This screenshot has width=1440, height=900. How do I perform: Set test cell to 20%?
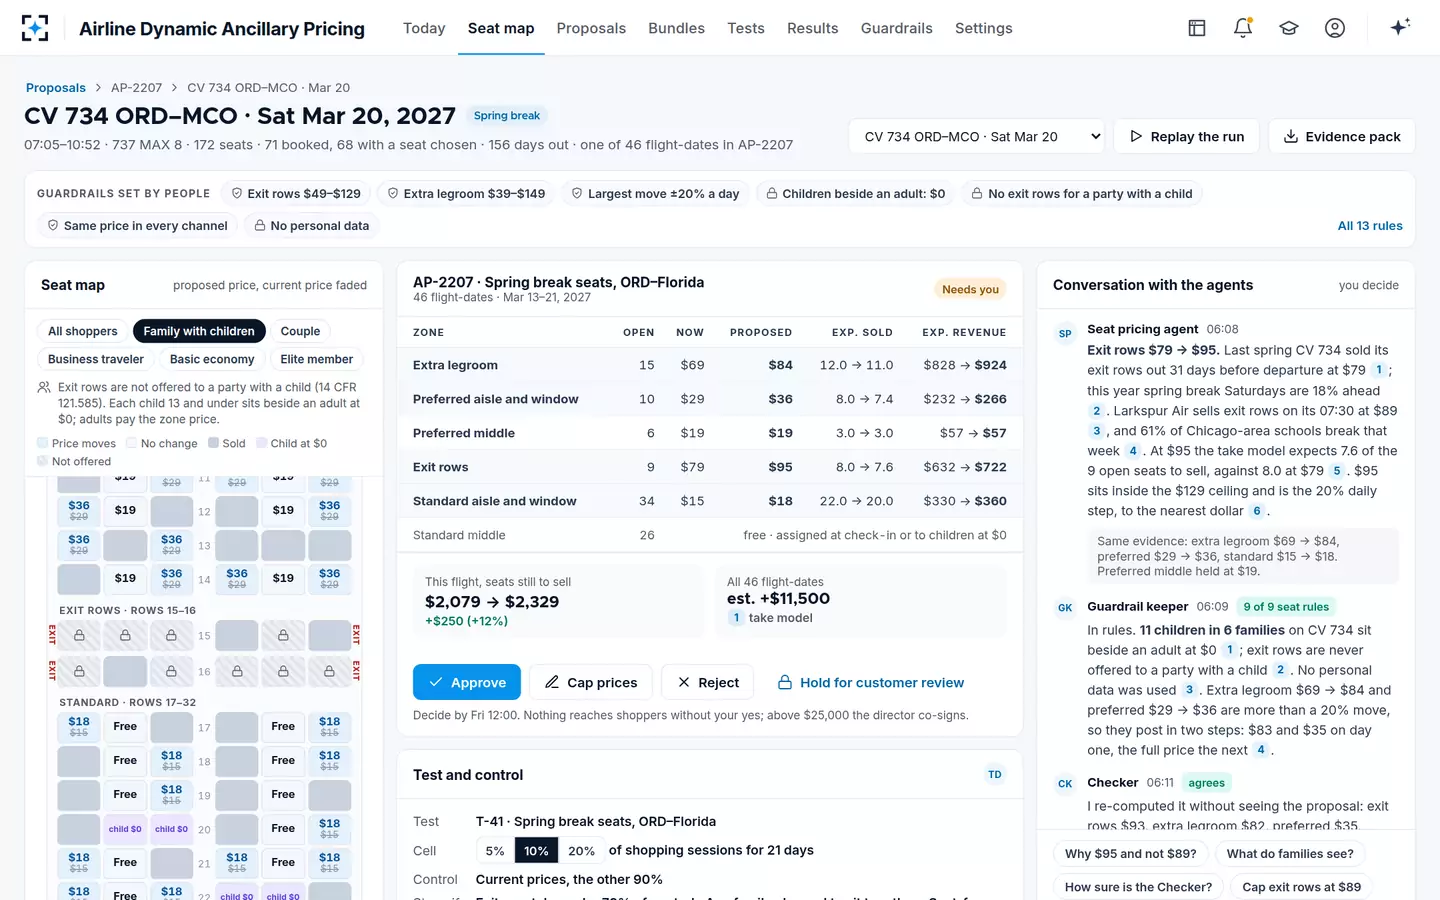point(581,851)
